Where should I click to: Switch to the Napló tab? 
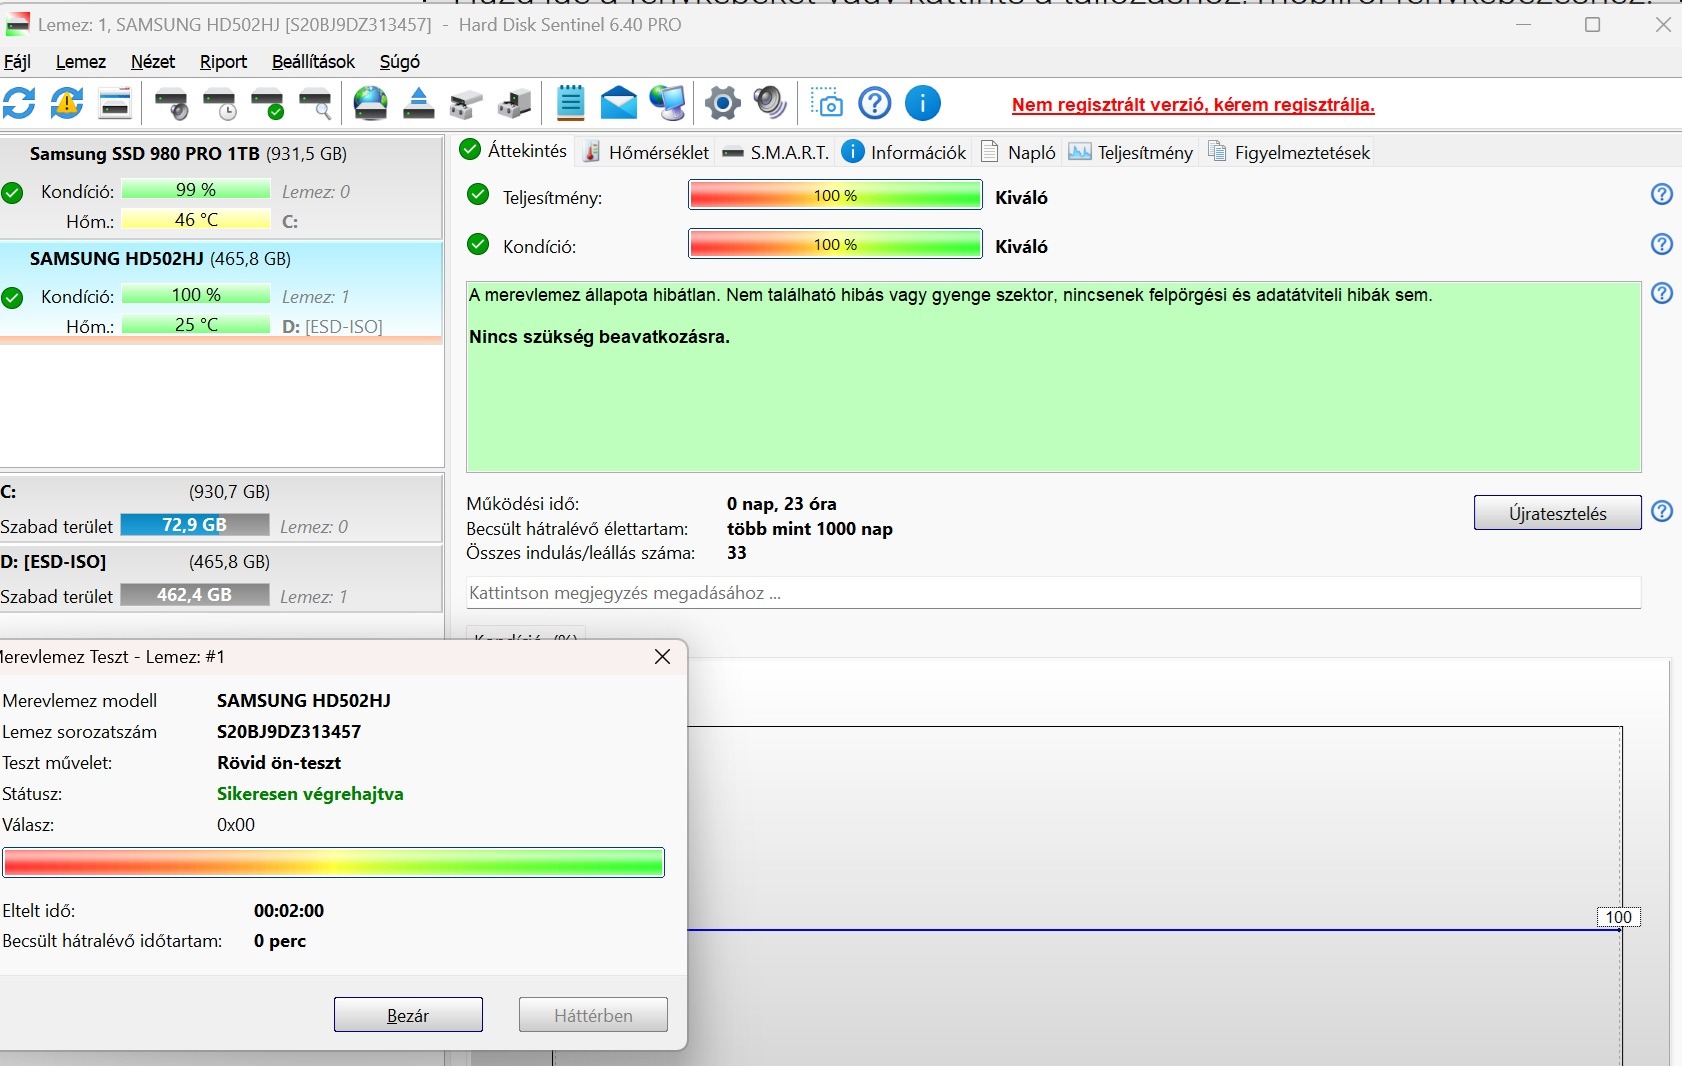(x=1018, y=152)
